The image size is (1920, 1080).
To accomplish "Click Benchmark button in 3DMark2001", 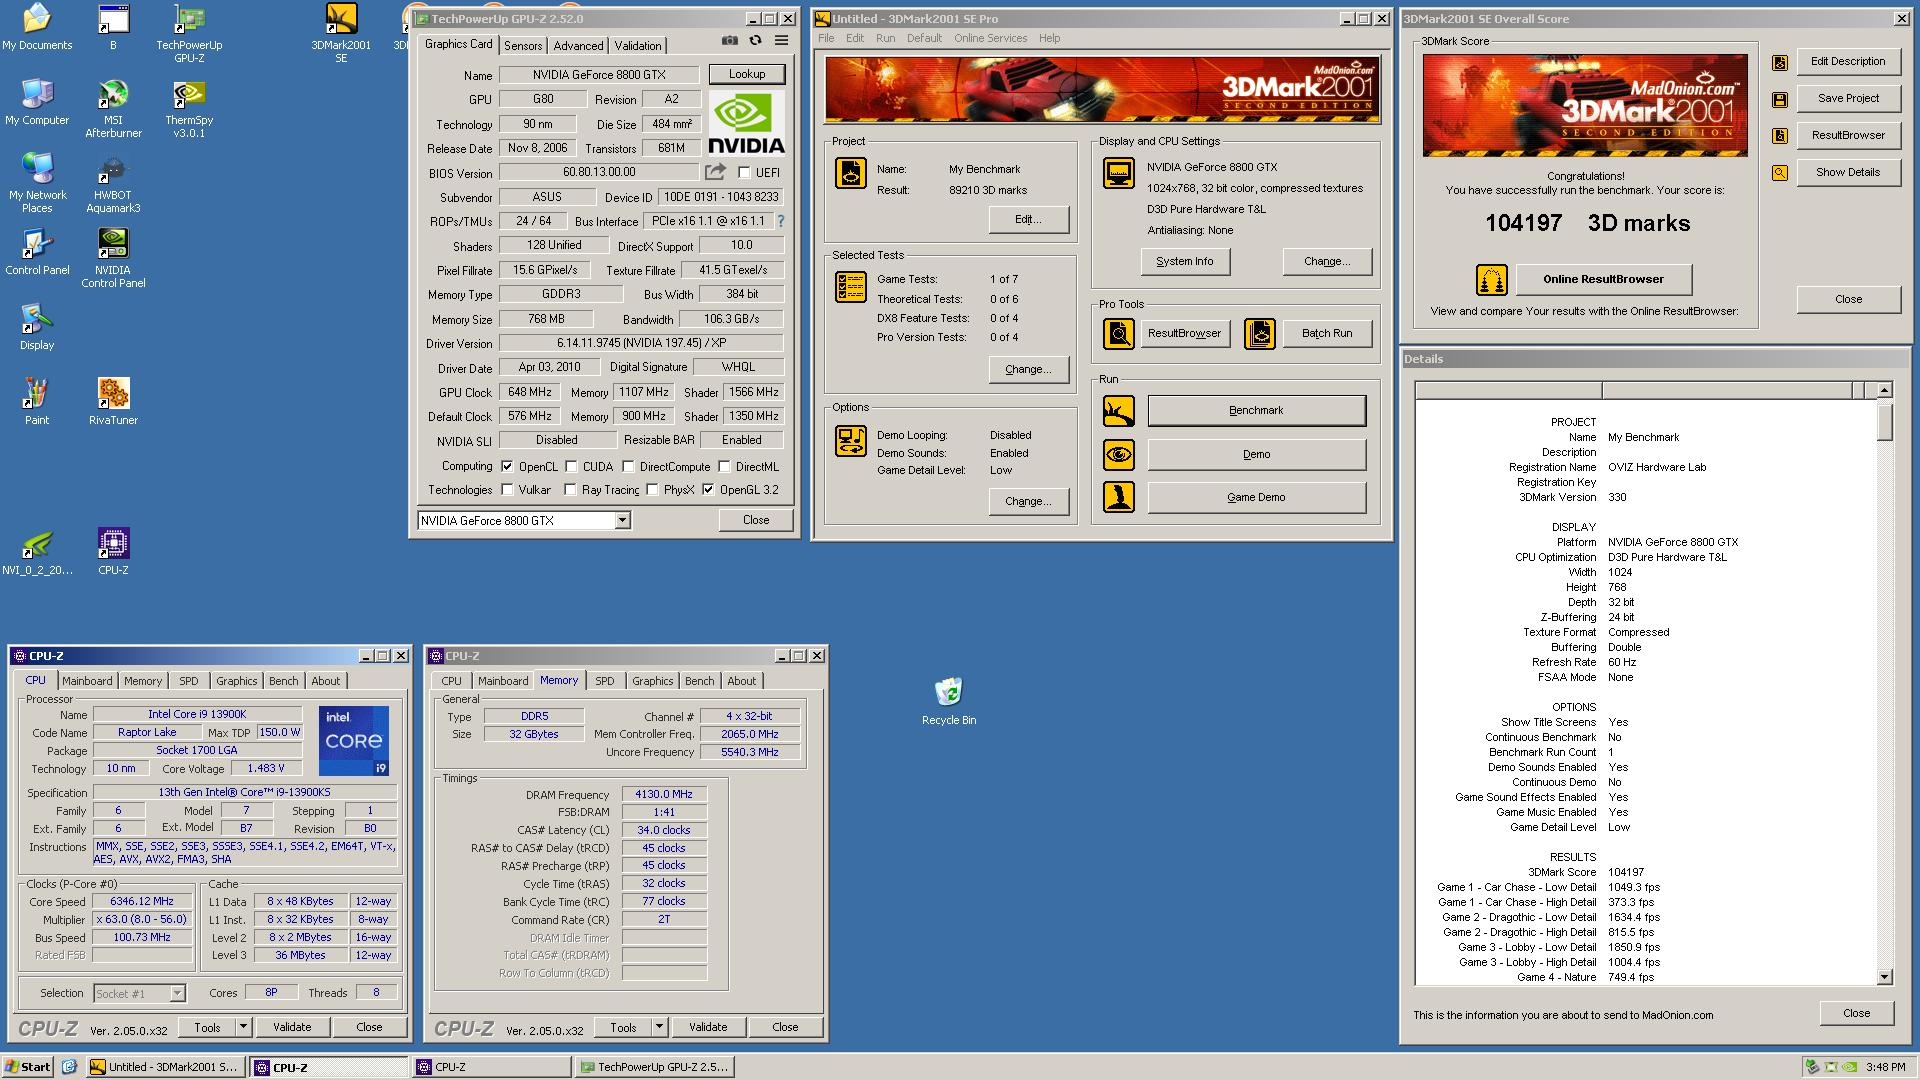I will point(1256,411).
